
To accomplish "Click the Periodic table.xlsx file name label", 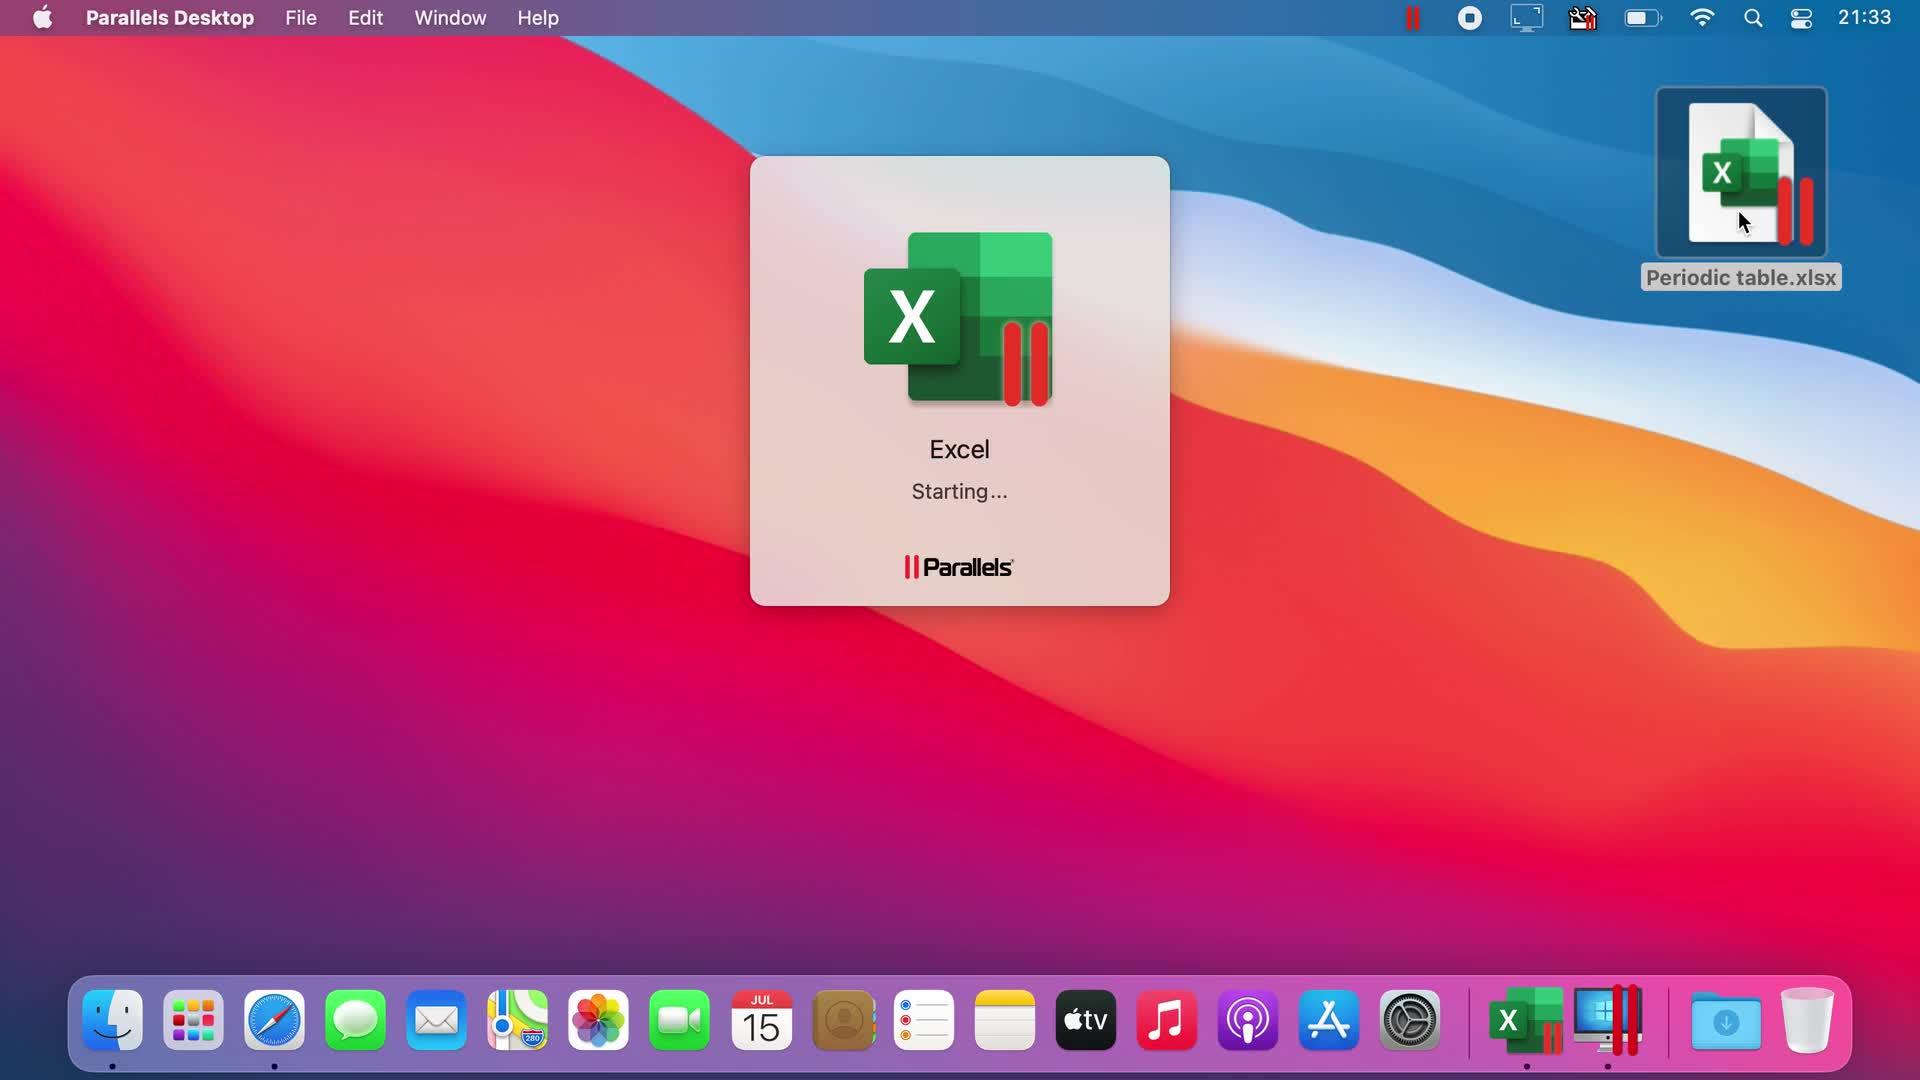I will pyautogui.click(x=1741, y=278).
